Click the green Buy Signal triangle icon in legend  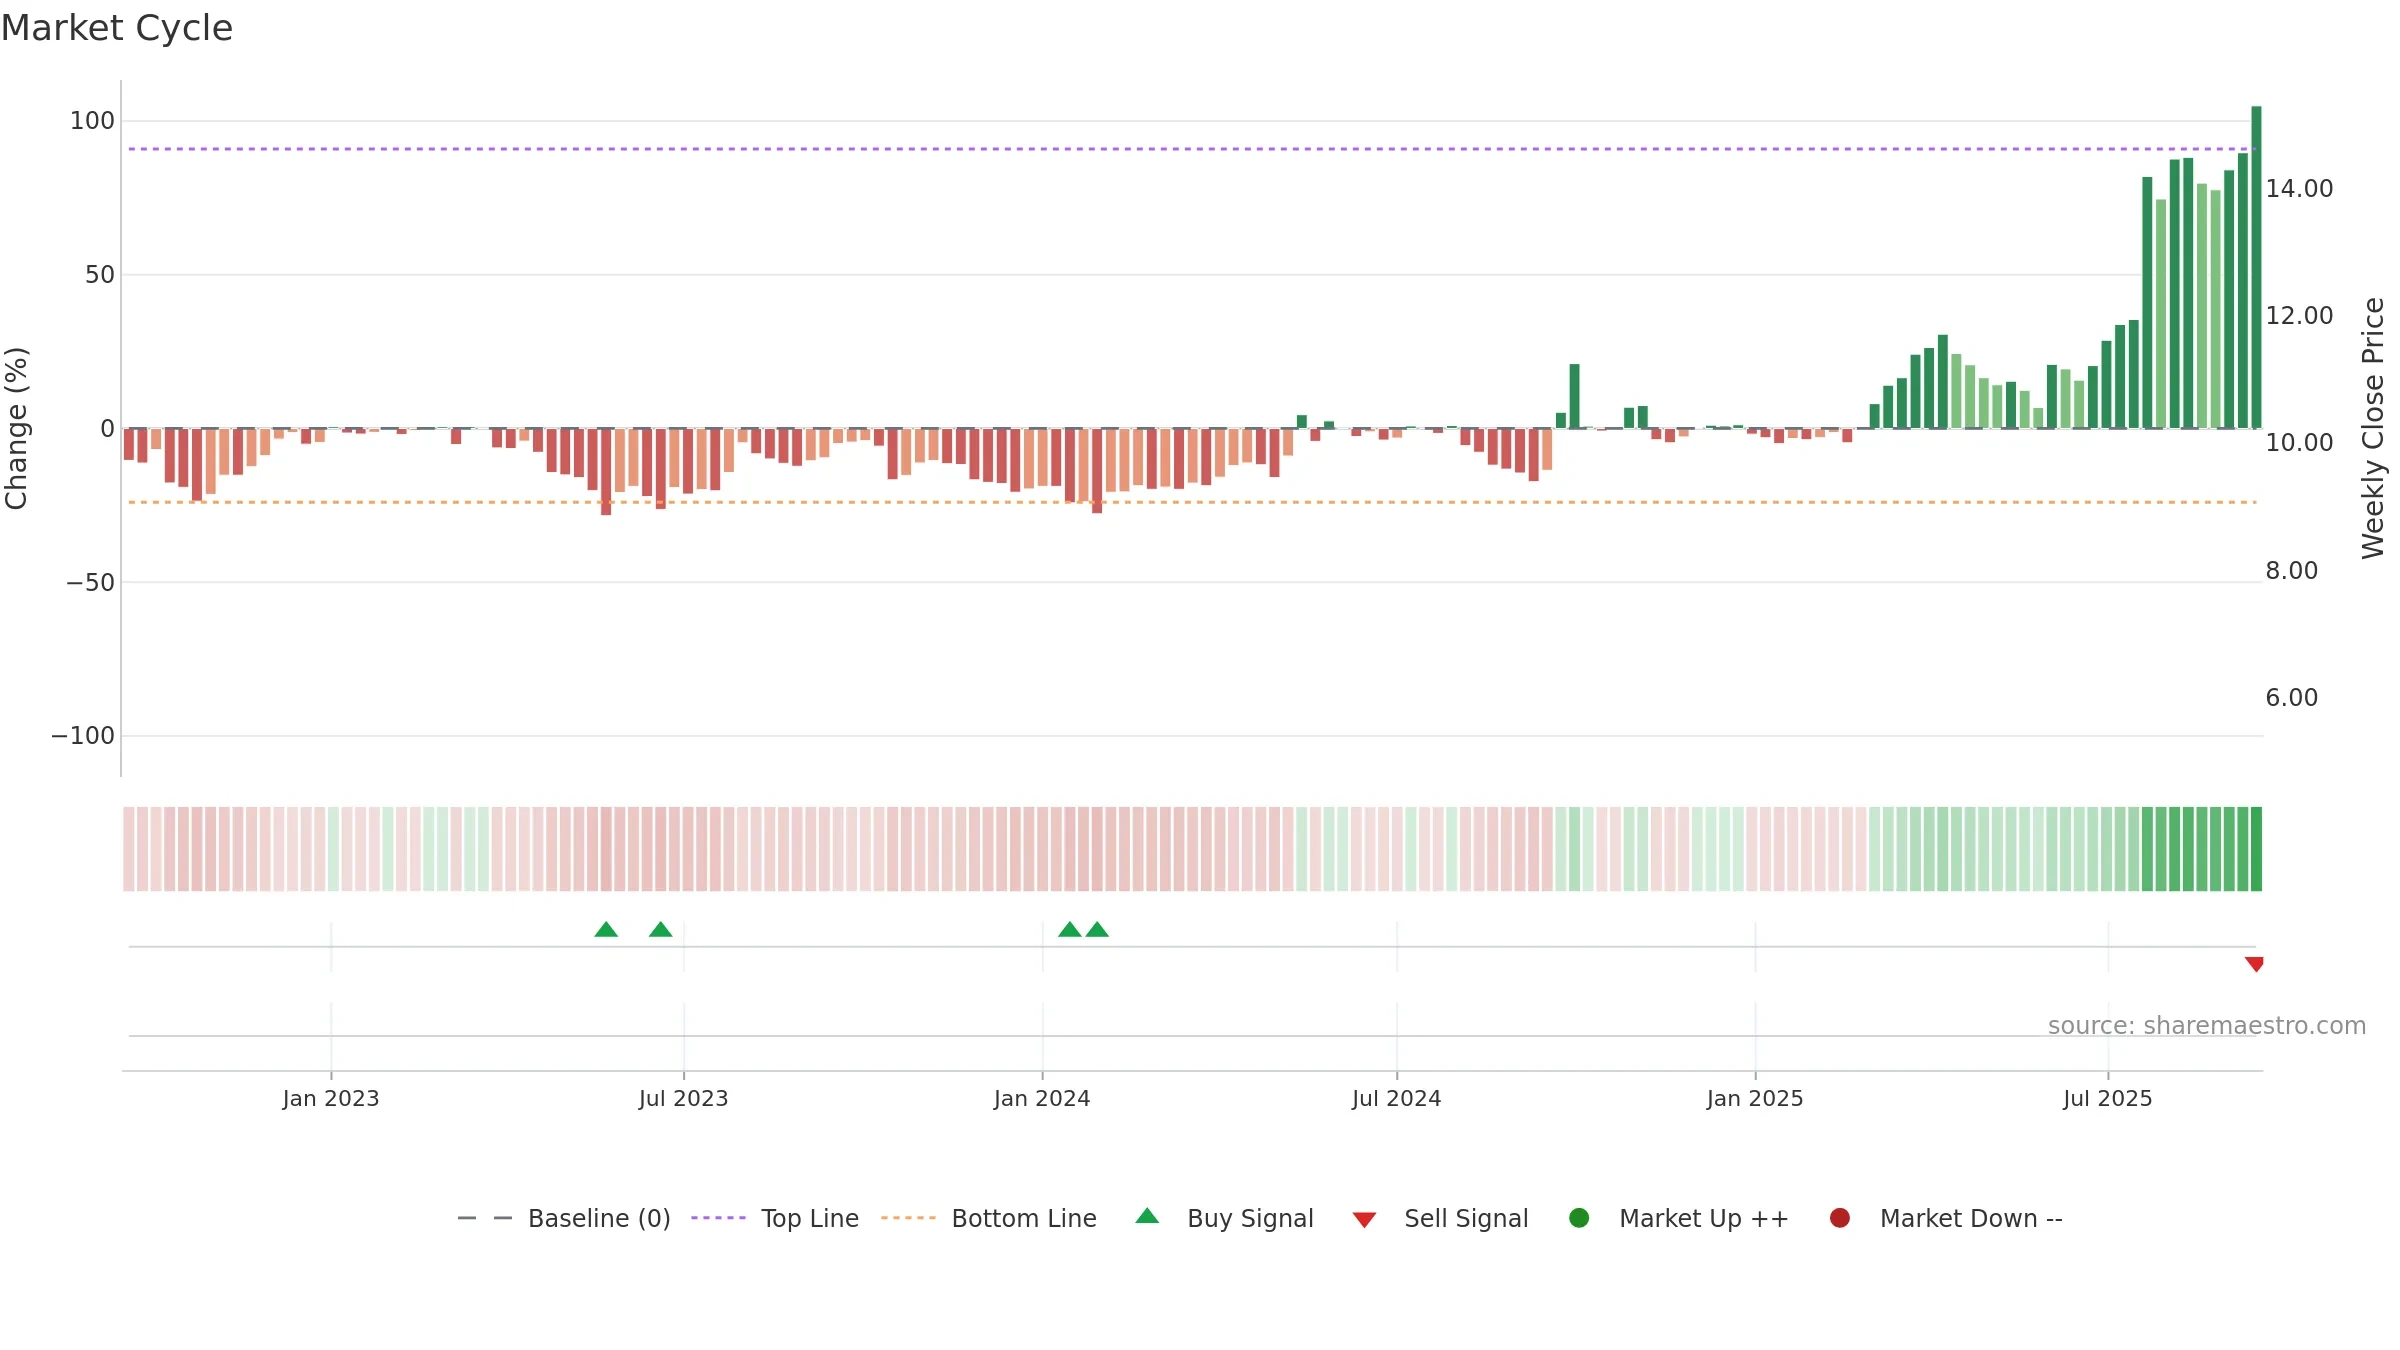click(1147, 1216)
